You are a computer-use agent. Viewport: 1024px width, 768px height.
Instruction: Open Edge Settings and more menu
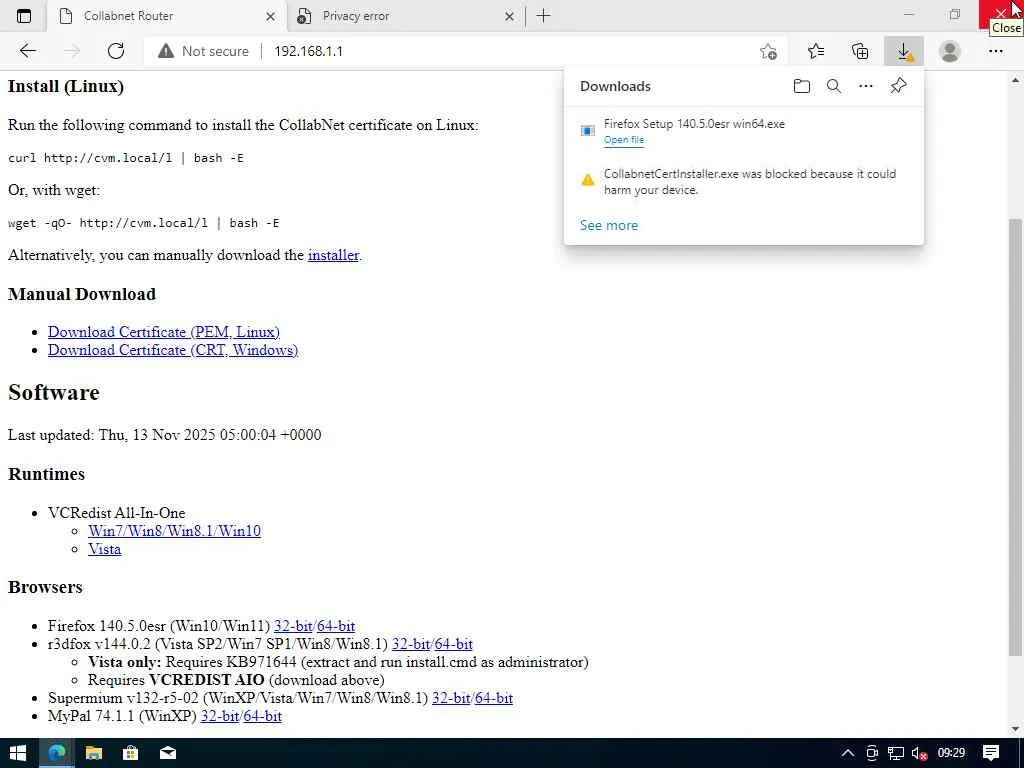(995, 51)
